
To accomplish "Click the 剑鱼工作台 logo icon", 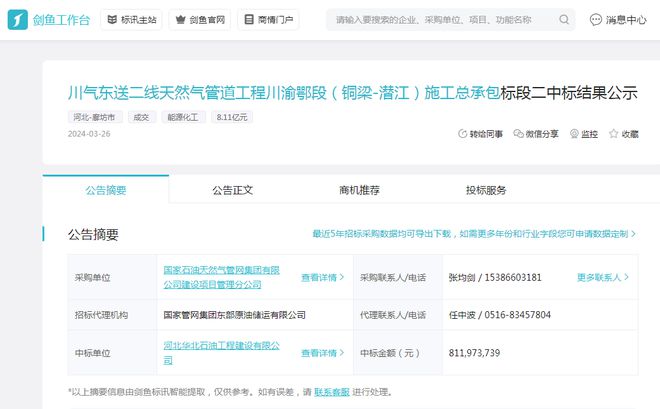I will (x=18, y=20).
